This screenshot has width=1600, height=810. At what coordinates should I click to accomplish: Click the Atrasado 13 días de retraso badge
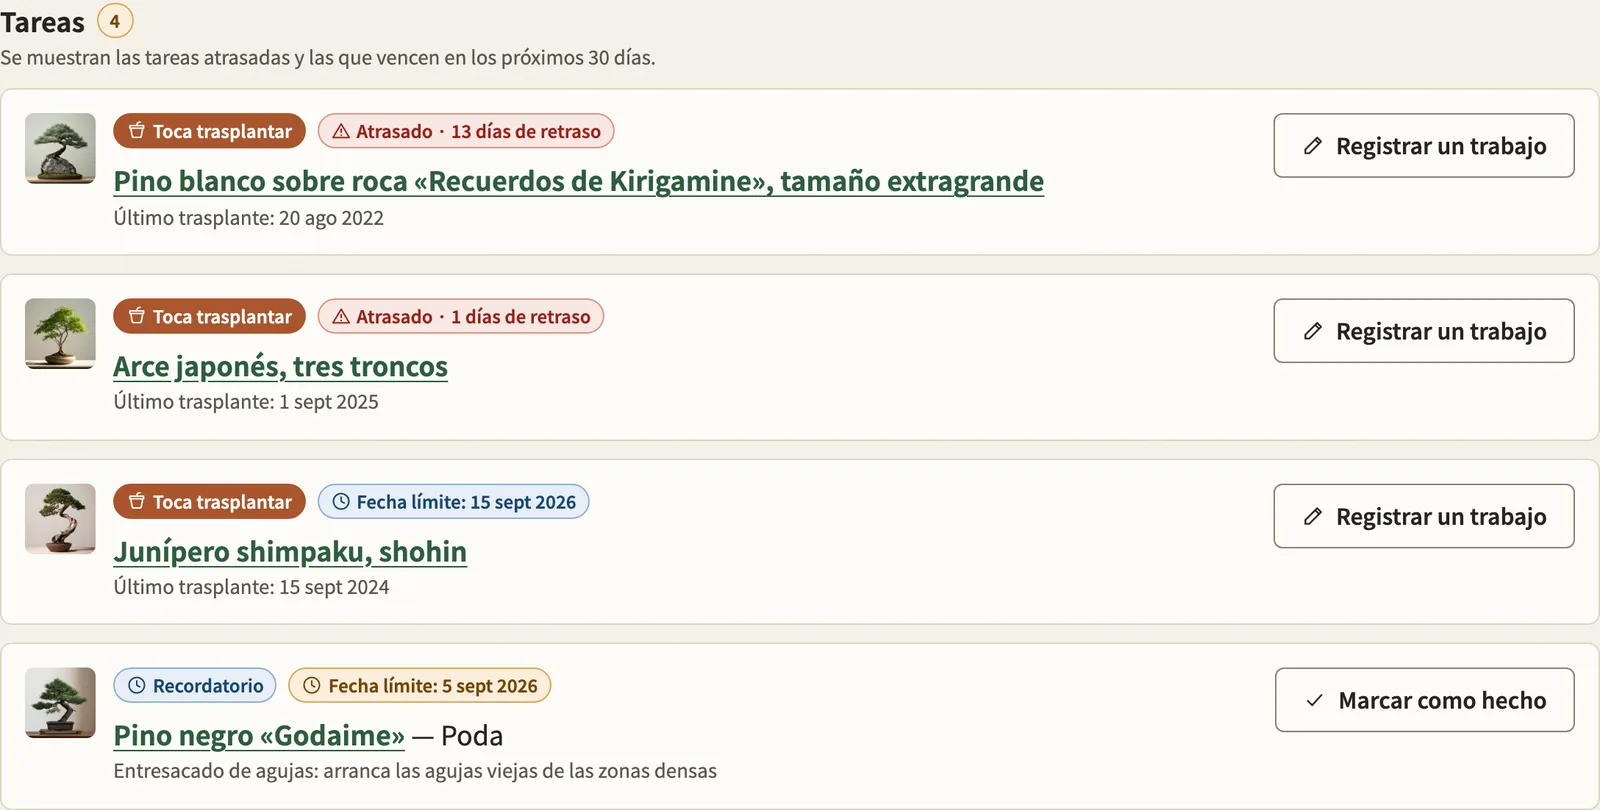466,131
